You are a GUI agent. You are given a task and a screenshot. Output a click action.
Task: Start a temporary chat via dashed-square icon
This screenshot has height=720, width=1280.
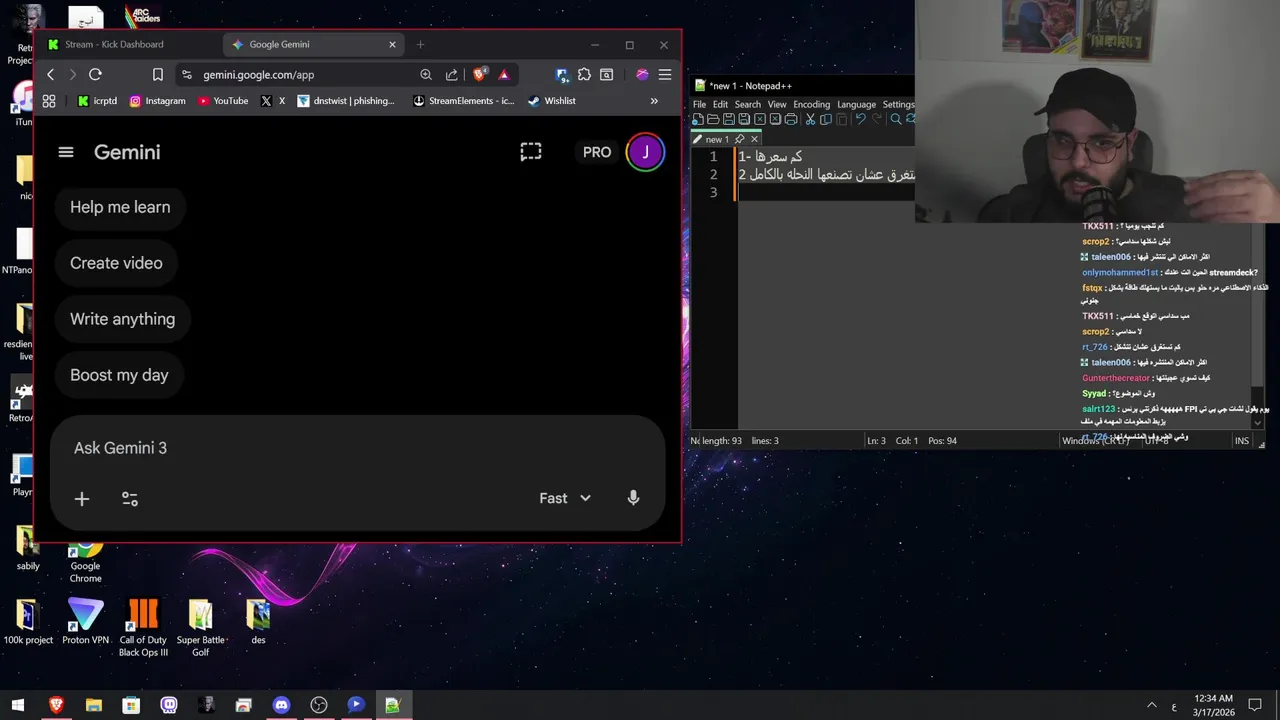point(531,152)
